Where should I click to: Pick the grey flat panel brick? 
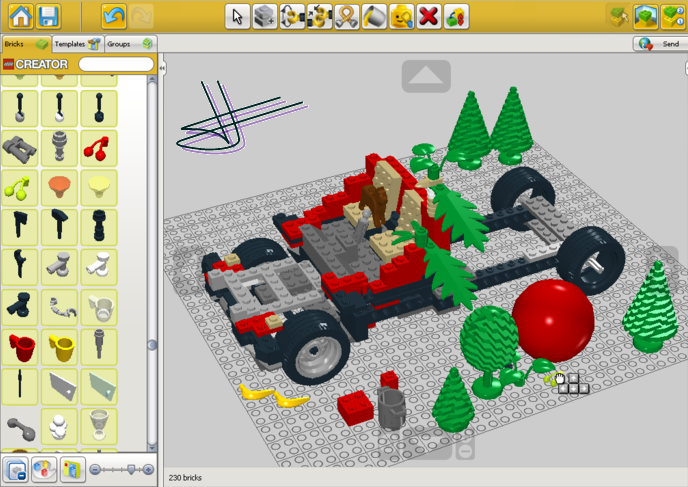click(59, 387)
